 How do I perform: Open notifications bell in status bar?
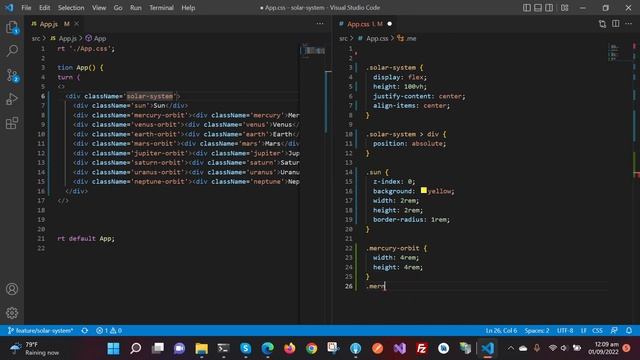(629, 331)
